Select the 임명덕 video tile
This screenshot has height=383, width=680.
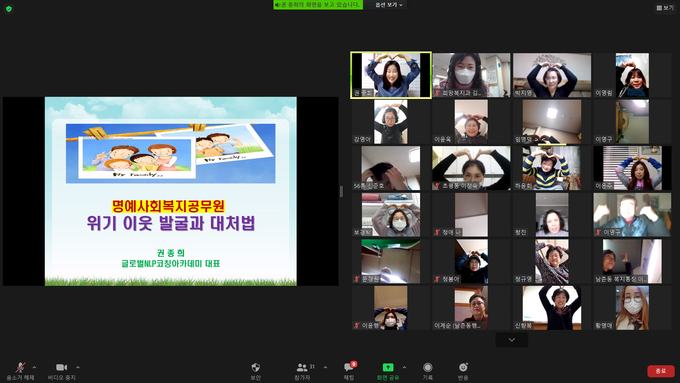[x=552, y=122]
